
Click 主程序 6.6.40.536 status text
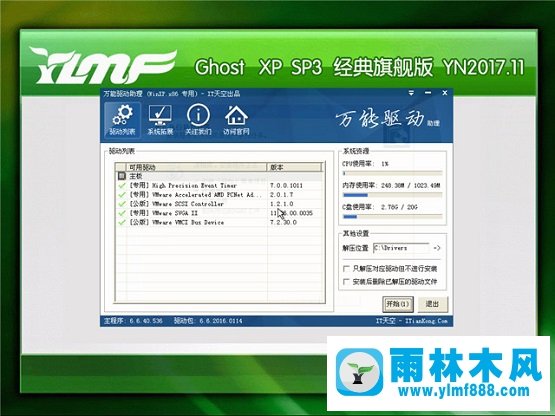point(133,321)
